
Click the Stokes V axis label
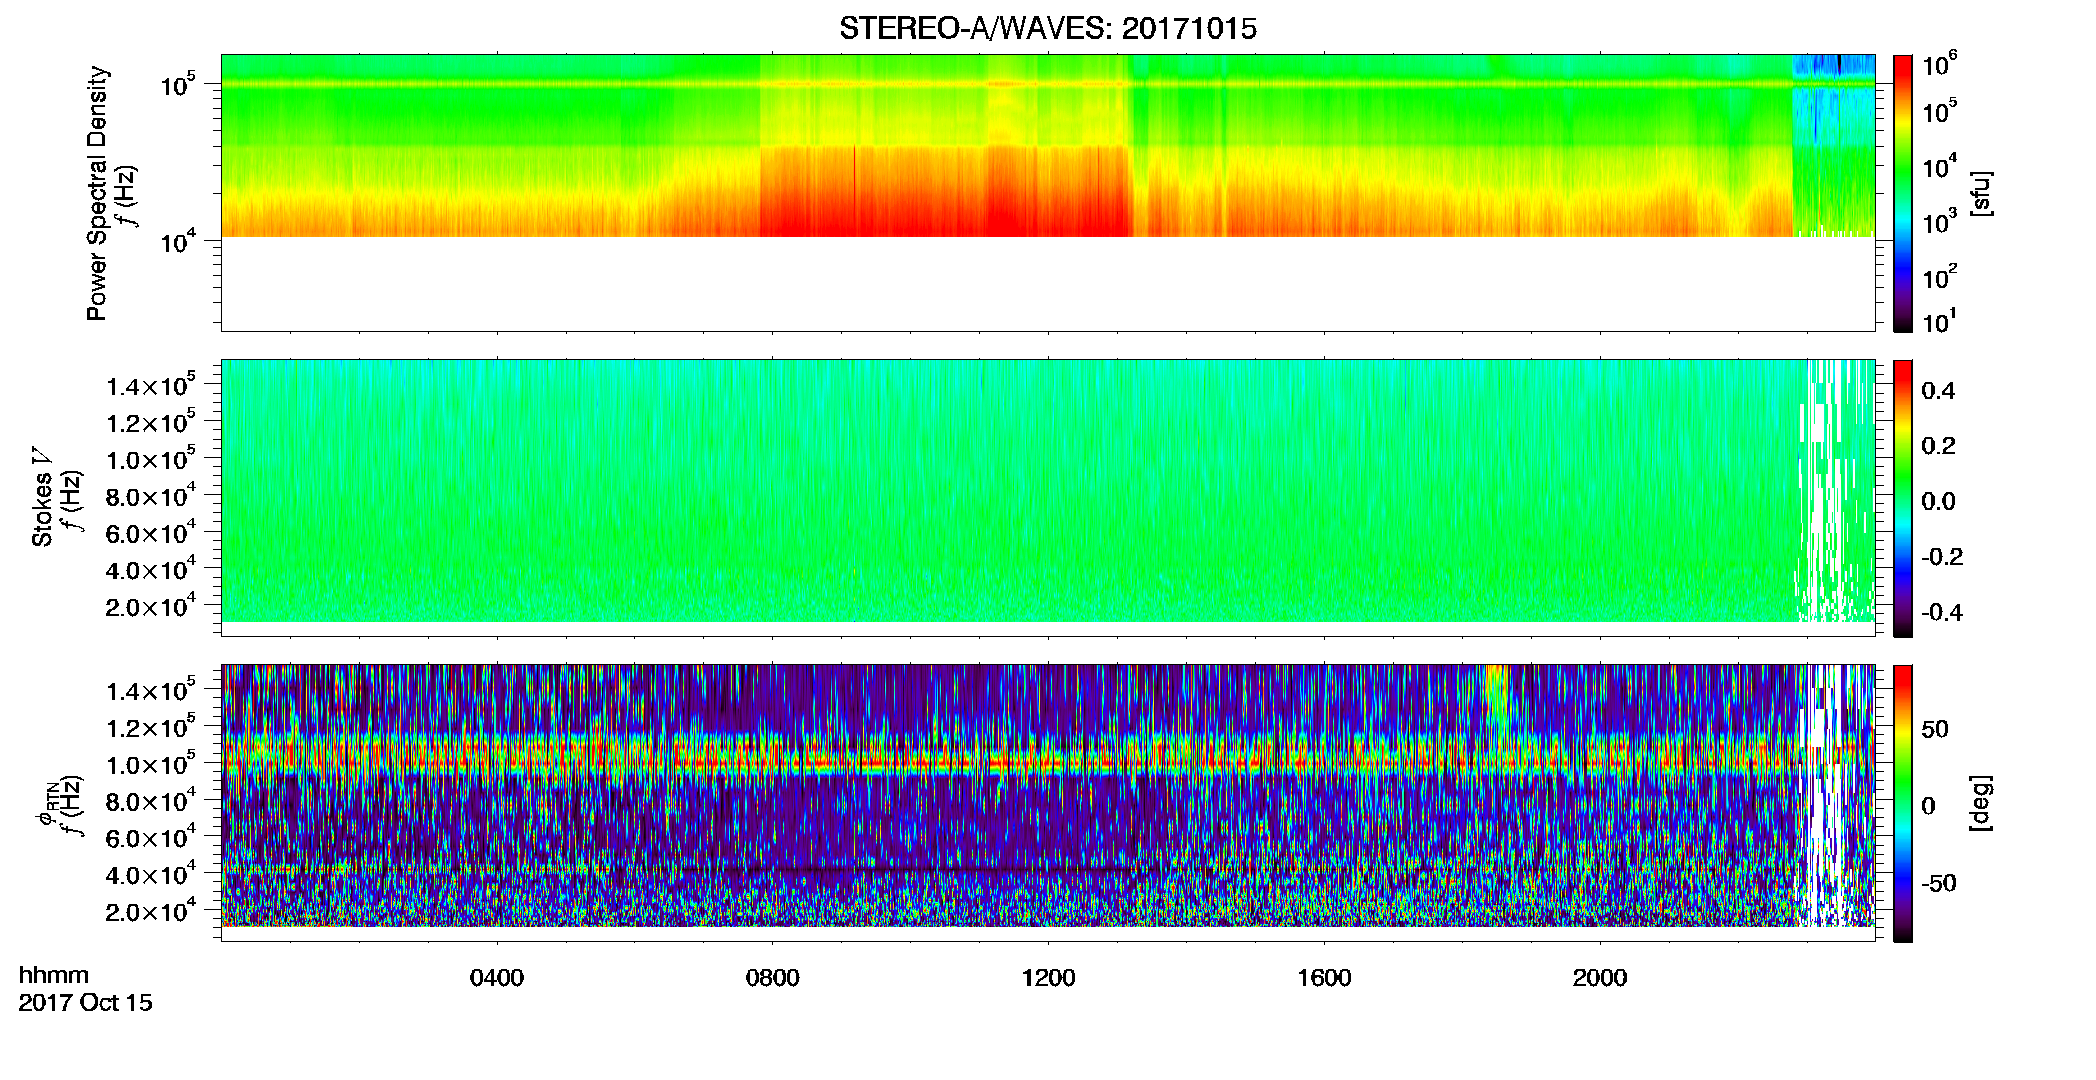42,496
